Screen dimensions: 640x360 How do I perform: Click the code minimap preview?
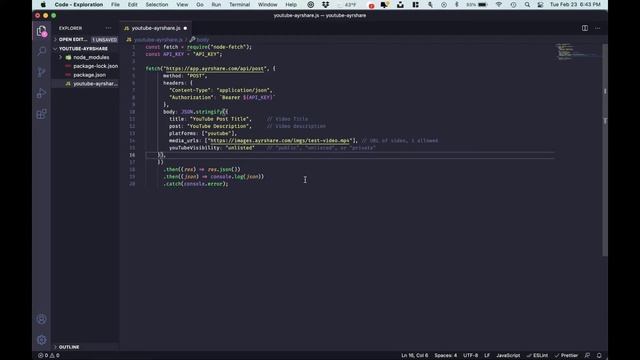[x=578, y=51]
